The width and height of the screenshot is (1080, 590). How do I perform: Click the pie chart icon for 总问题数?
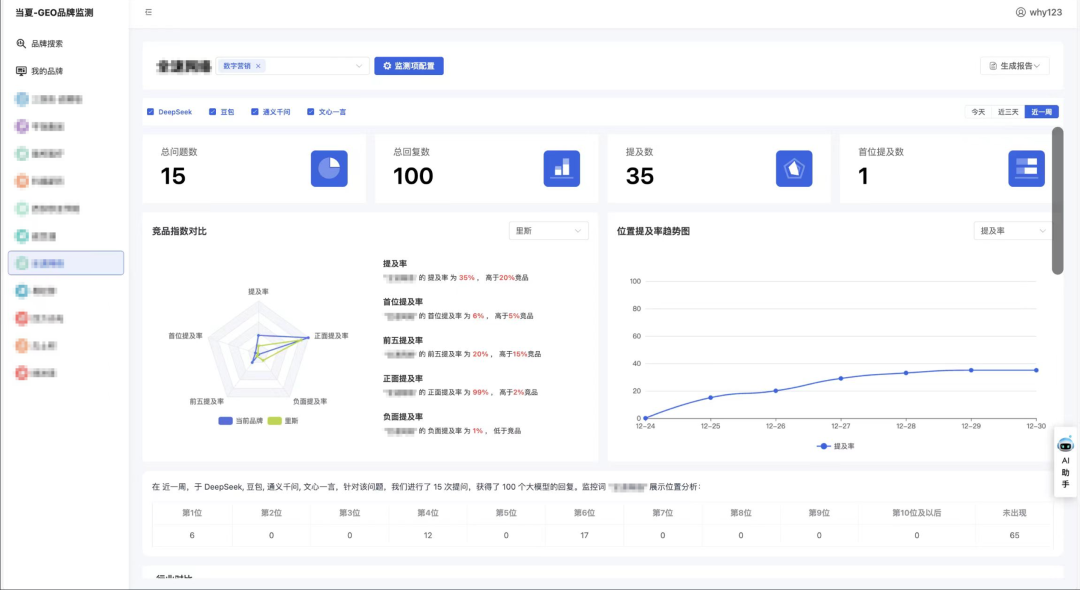(328, 168)
